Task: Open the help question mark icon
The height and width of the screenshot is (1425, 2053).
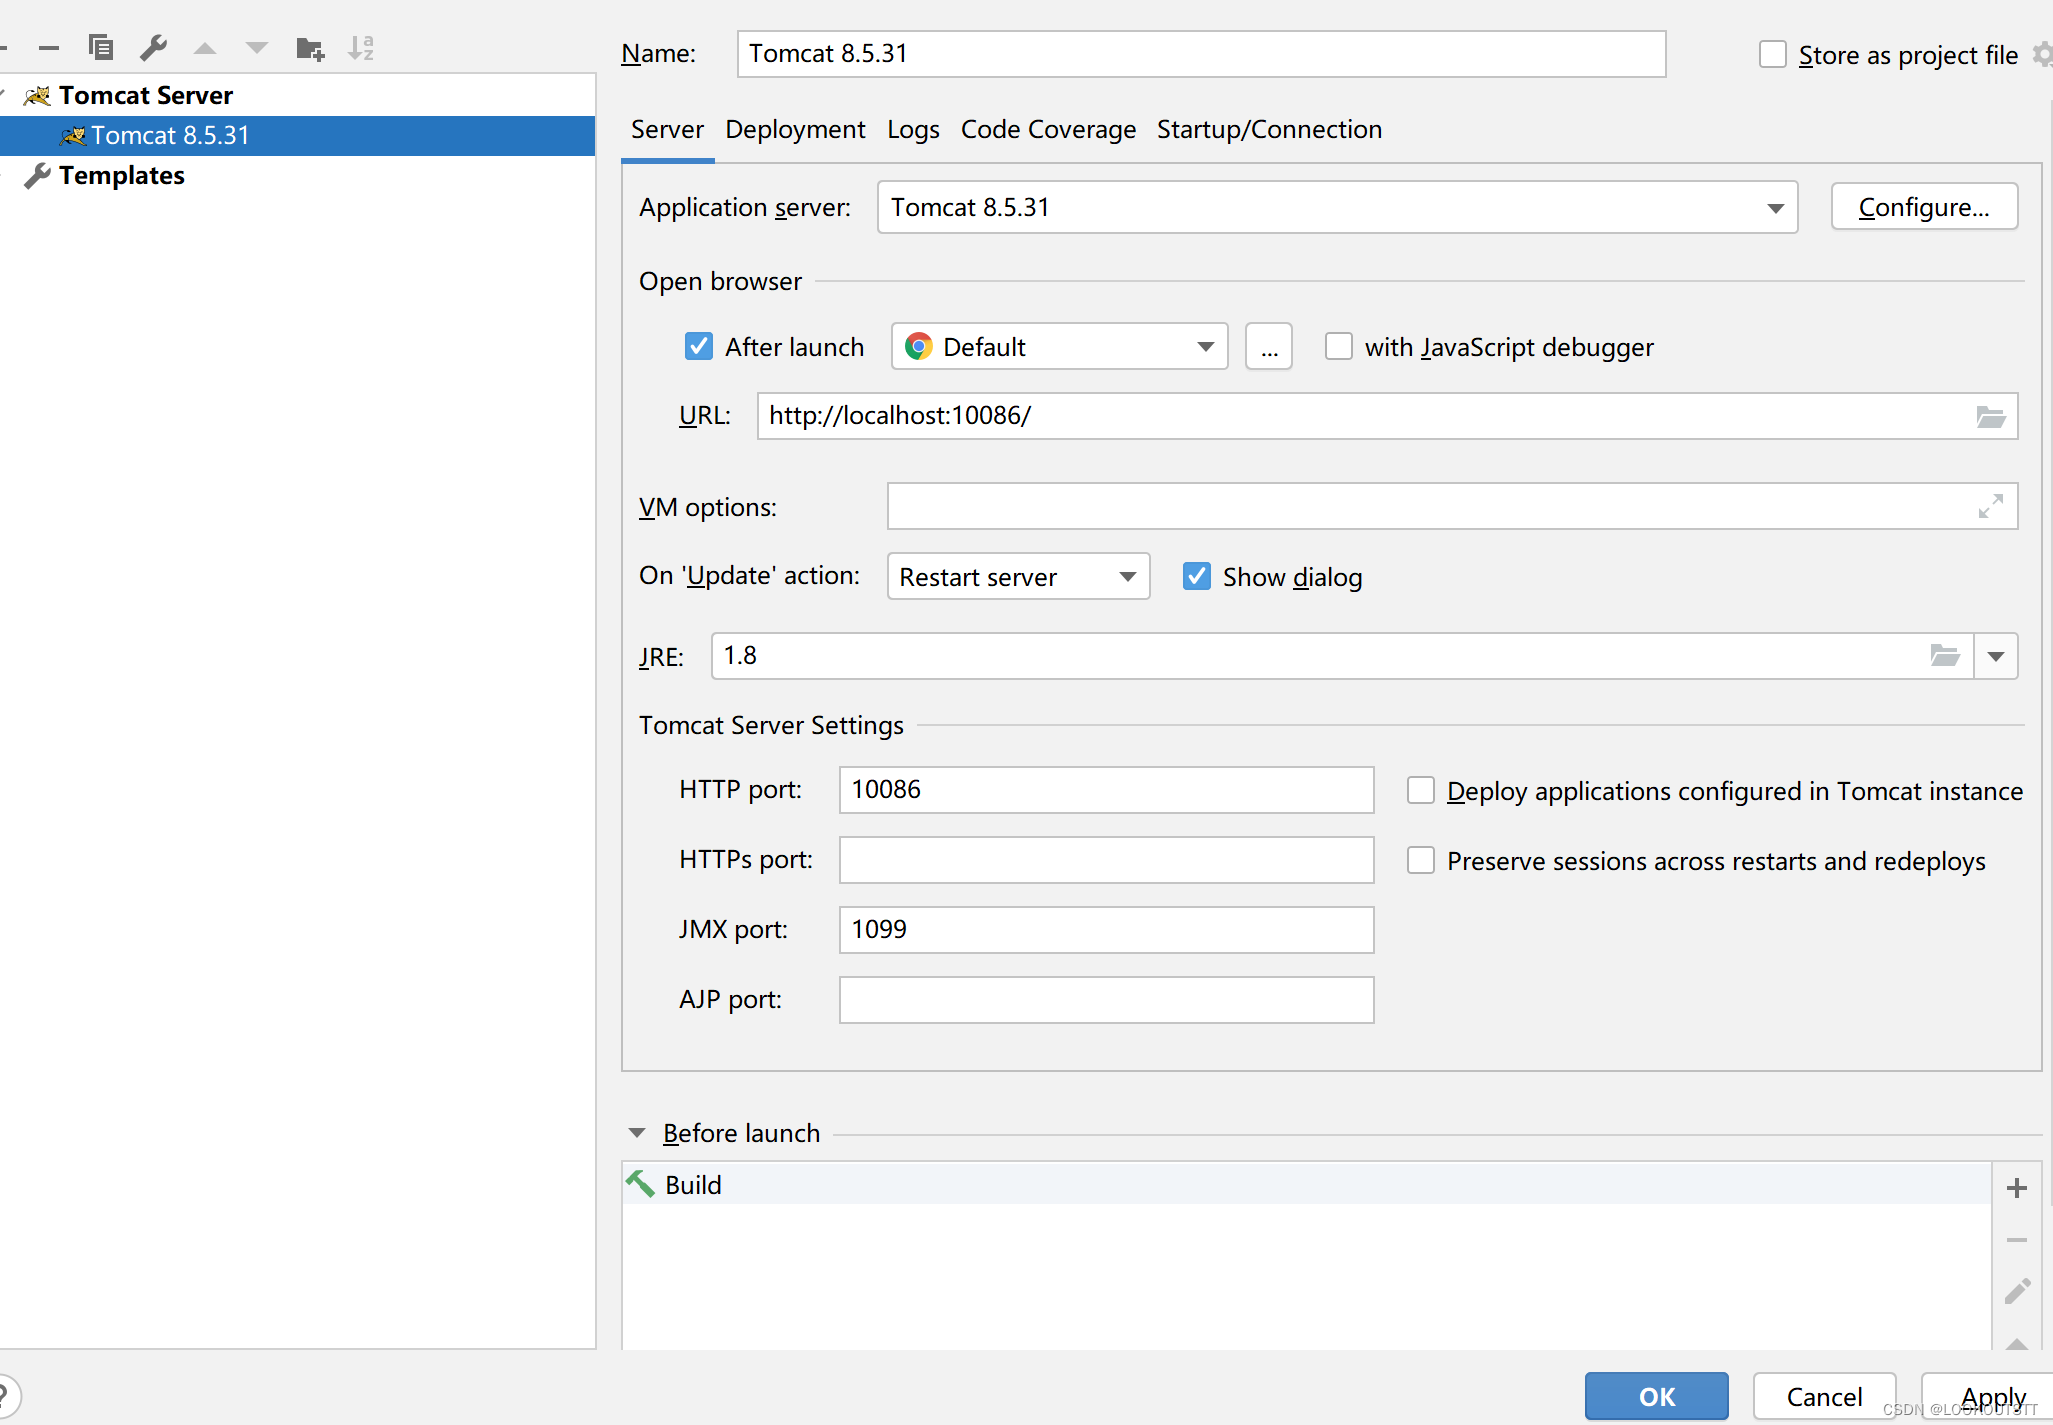Action: (x=4, y=1395)
